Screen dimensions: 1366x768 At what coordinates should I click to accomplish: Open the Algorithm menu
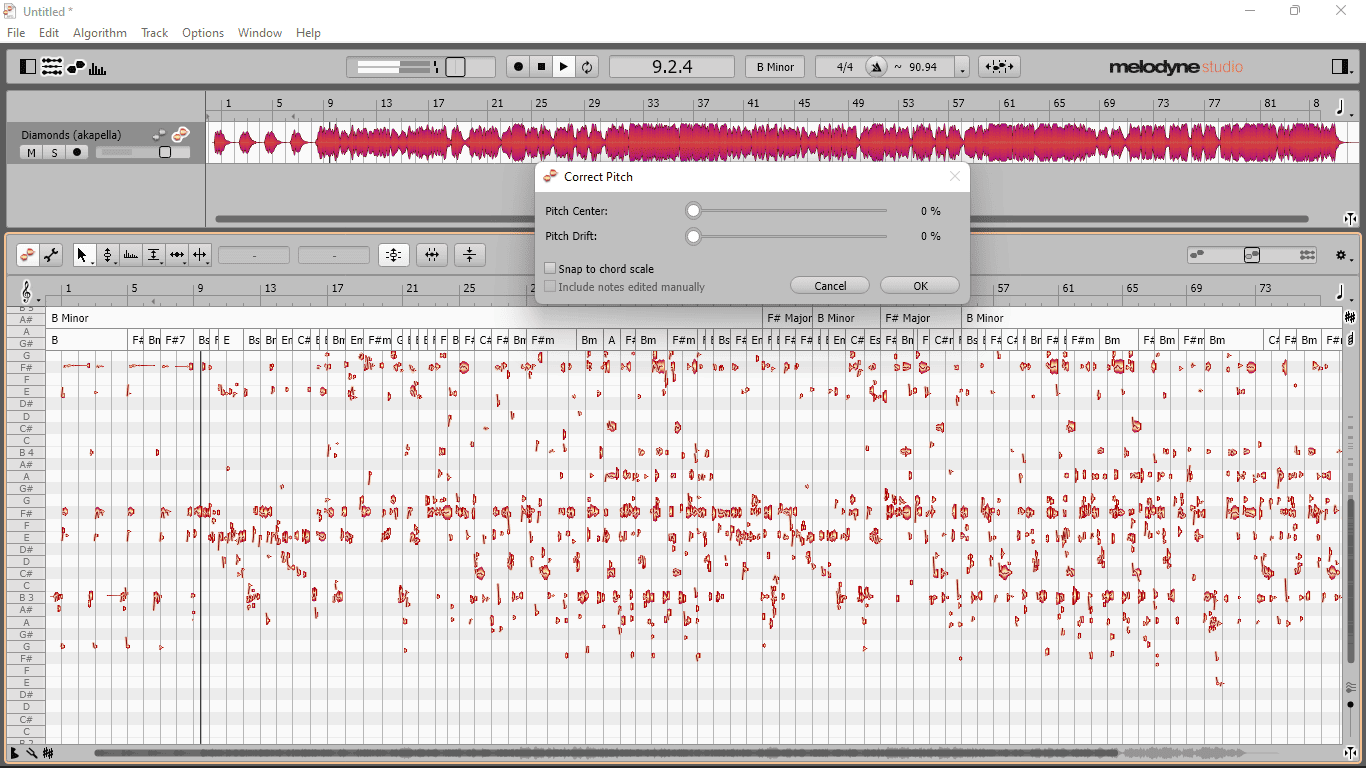[100, 33]
